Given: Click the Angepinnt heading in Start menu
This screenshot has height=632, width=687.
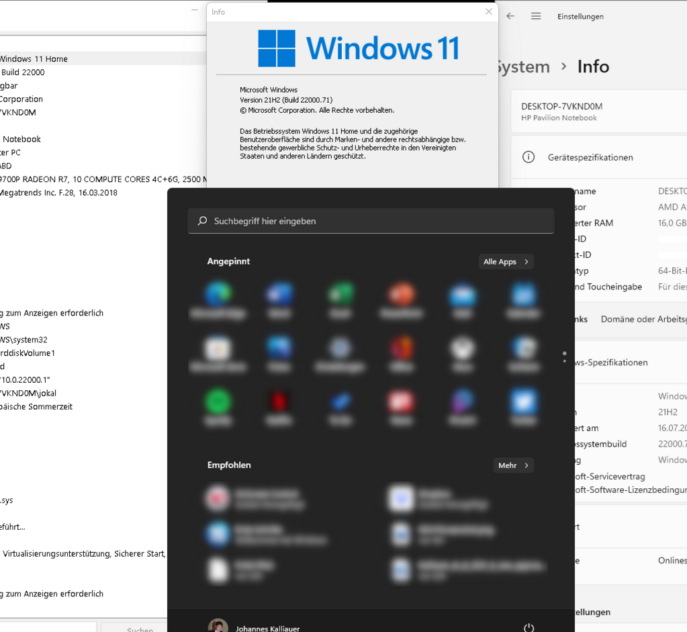Looking at the screenshot, I should coord(228,261).
